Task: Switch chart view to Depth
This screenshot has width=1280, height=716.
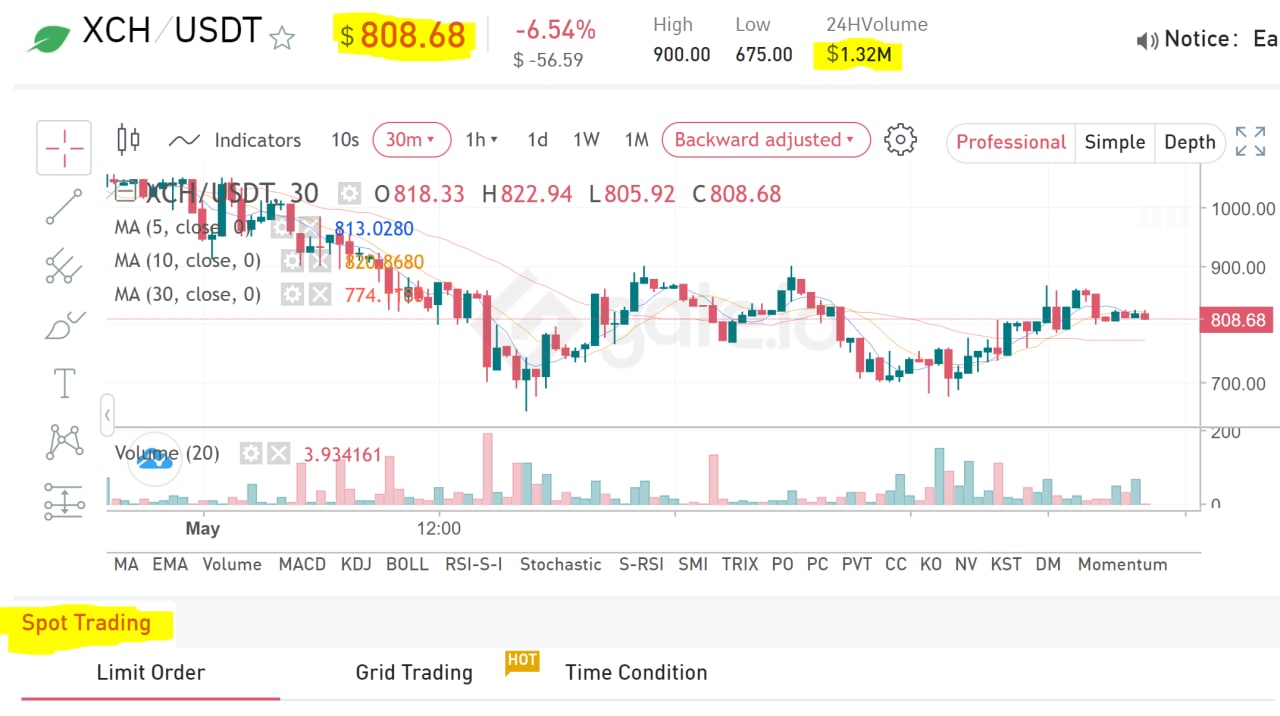Action: tap(1189, 142)
